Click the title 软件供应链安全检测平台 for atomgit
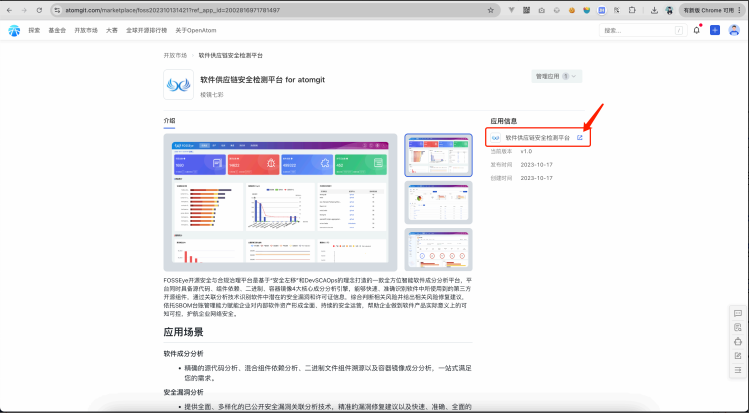The image size is (749, 413). (262, 80)
